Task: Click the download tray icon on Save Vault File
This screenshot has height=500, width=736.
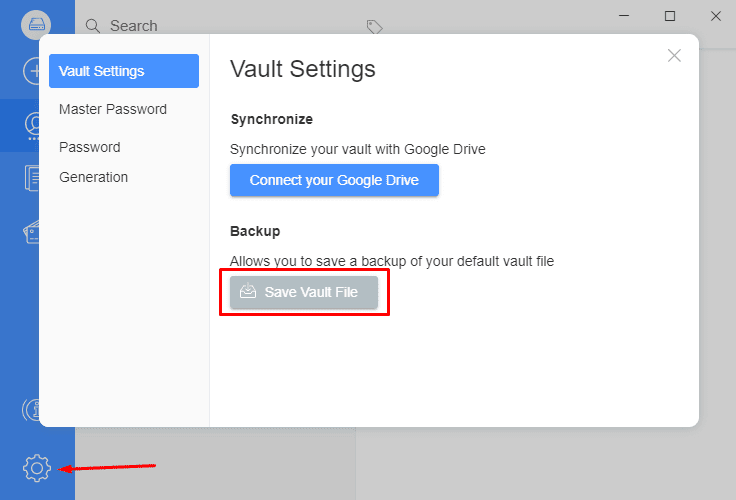Action: [248, 291]
